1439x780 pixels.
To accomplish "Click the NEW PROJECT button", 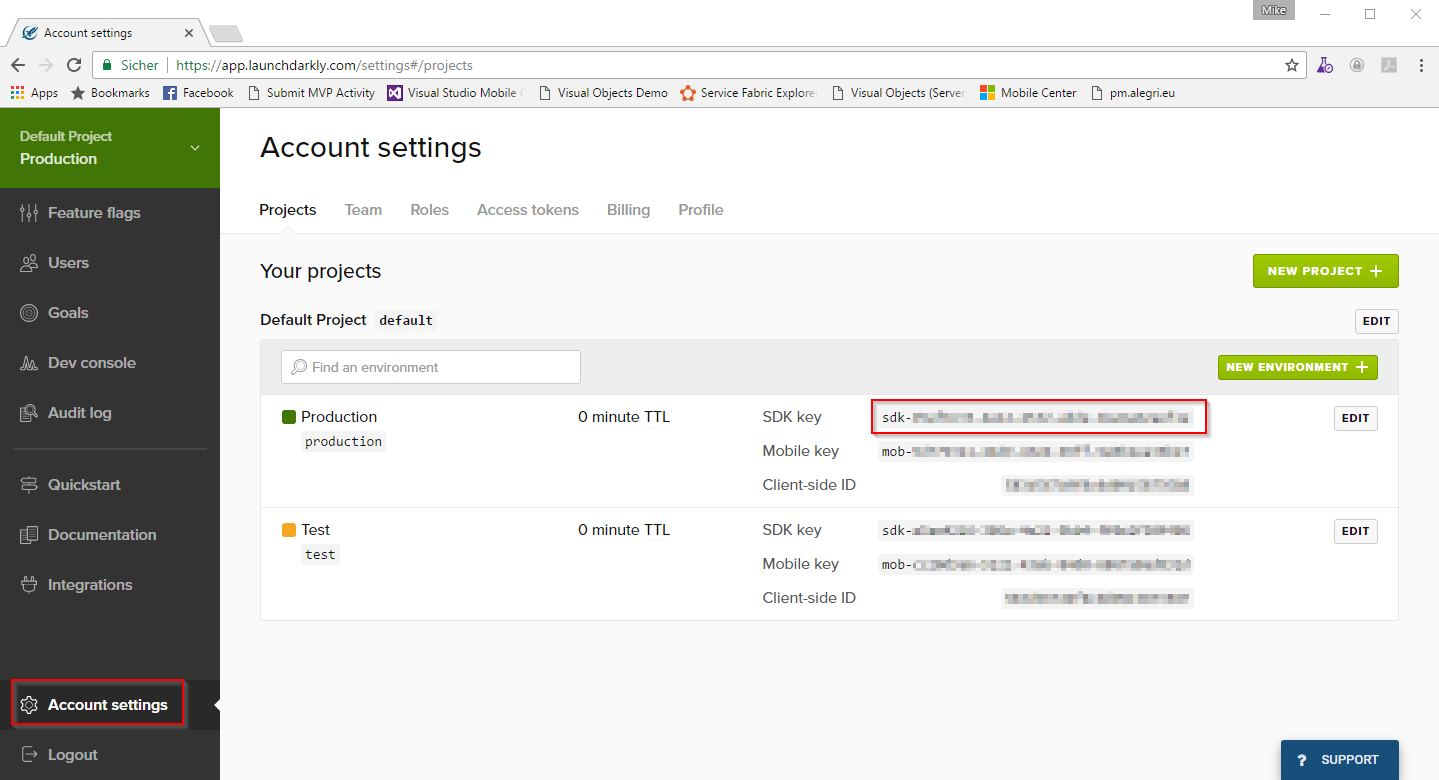I will (1325, 271).
